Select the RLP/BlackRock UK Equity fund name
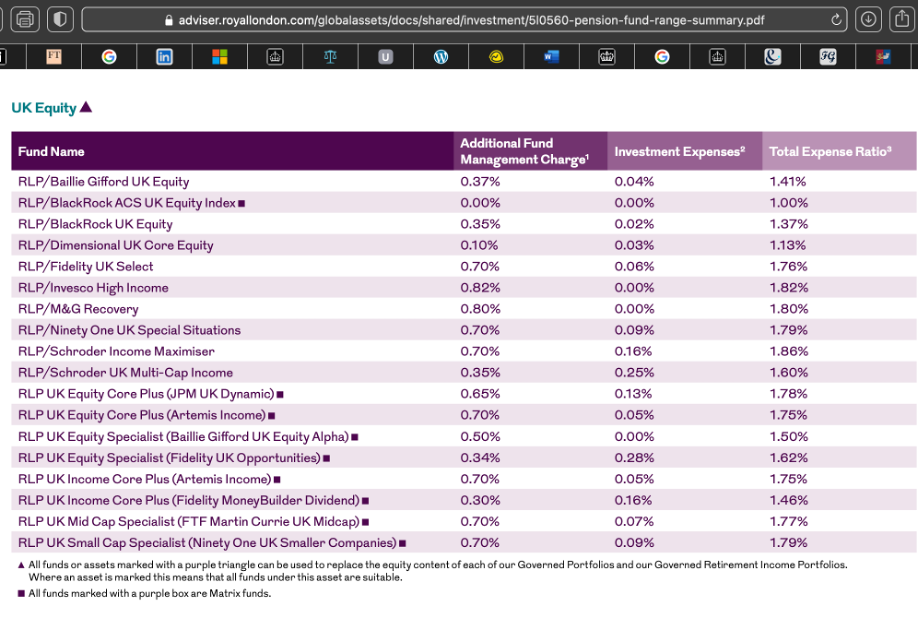This screenshot has width=918, height=630. (95, 224)
